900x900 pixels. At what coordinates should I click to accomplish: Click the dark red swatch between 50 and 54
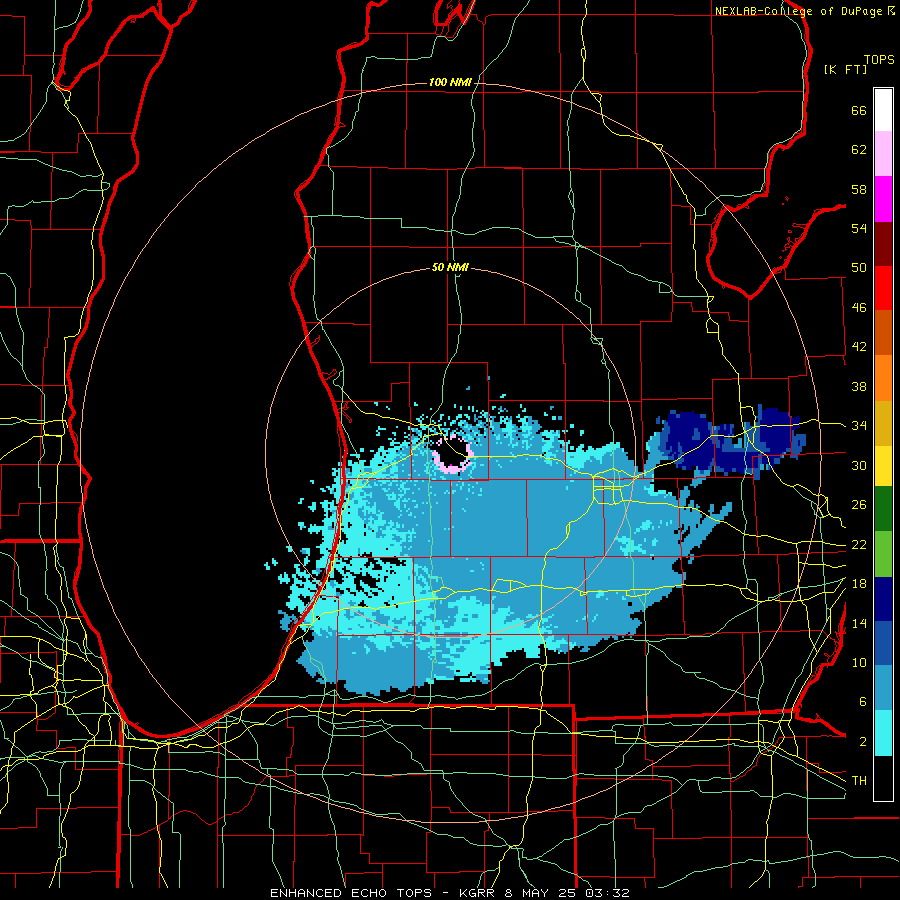(883, 243)
